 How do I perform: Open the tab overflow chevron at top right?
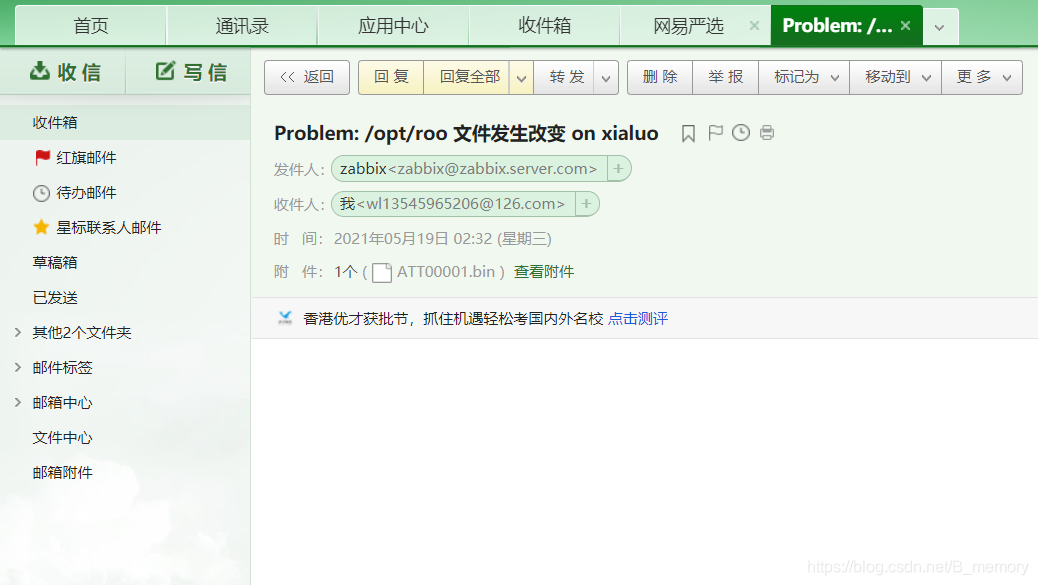point(939,26)
